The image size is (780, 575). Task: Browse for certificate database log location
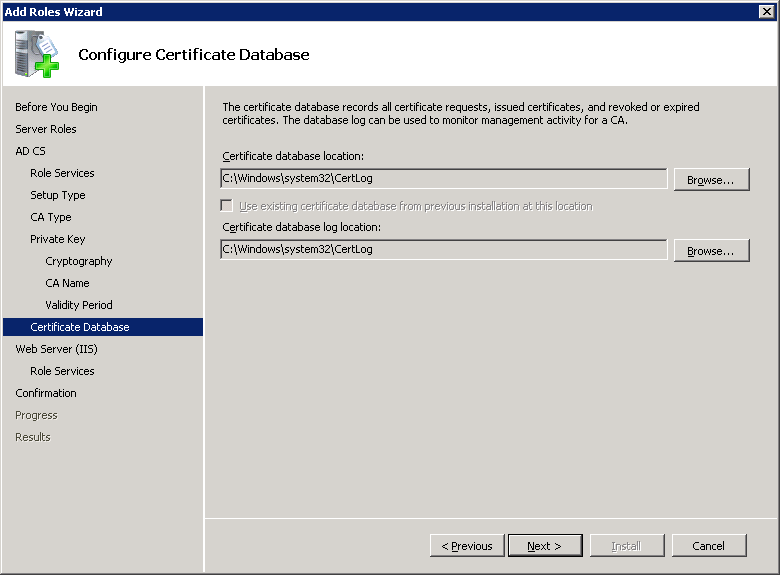[711, 251]
